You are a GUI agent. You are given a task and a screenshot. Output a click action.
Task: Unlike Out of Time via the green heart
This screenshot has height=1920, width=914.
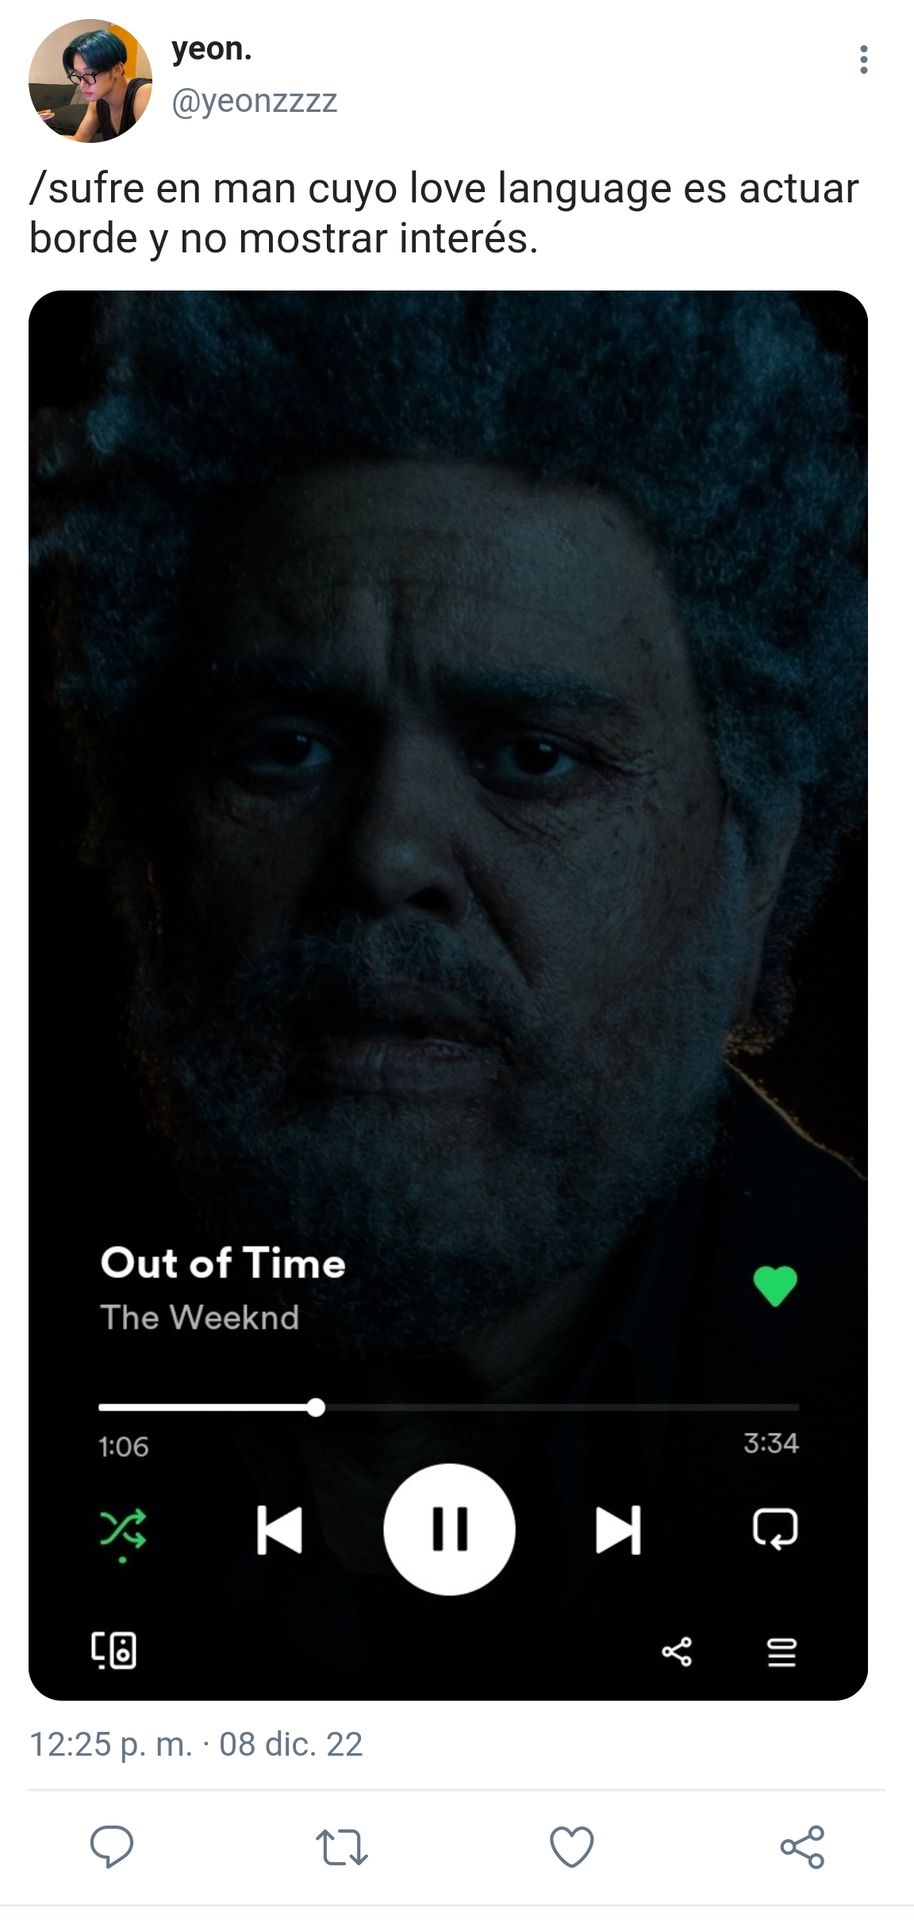click(775, 1286)
